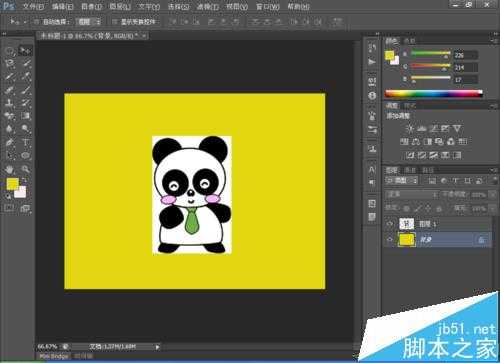Hide the Layer 1 visibility eye
The height and width of the screenshot is (363, 500).
390,224
